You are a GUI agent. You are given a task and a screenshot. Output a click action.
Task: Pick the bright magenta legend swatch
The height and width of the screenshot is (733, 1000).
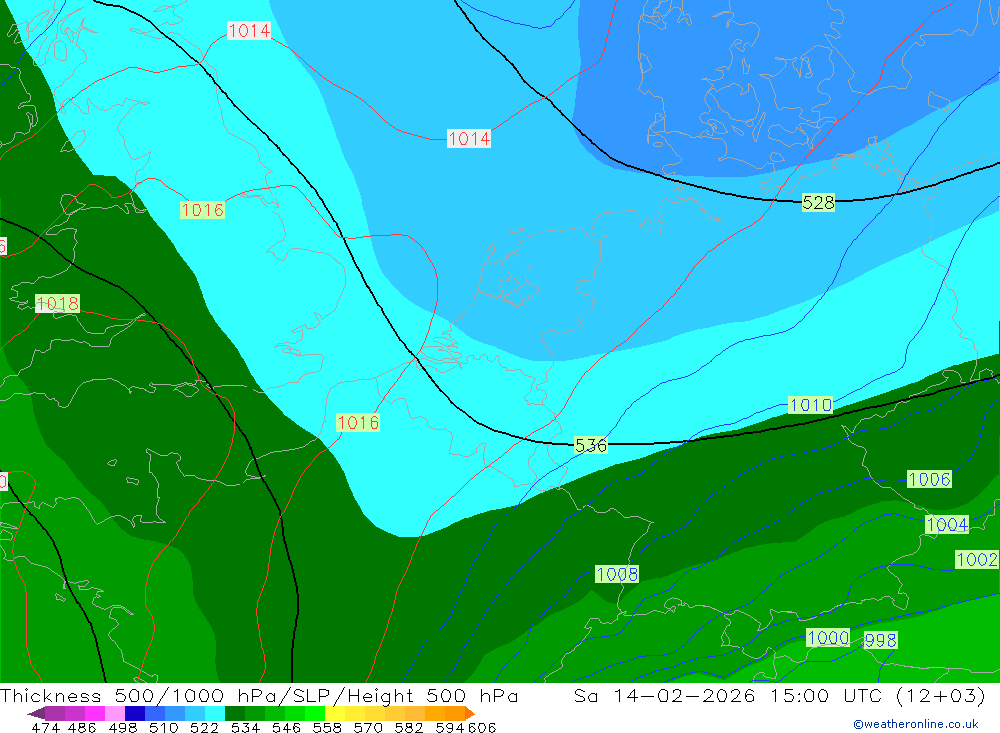point(94,713)
